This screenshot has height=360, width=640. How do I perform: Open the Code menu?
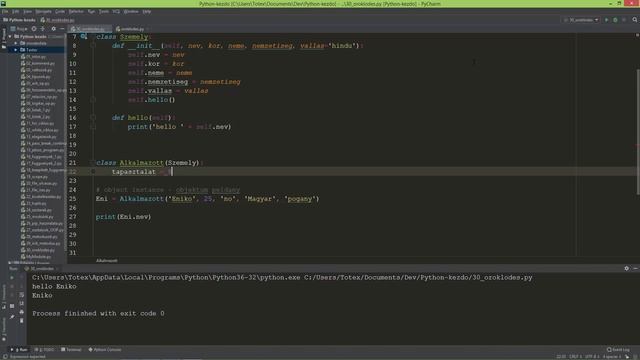coord(60,11)
